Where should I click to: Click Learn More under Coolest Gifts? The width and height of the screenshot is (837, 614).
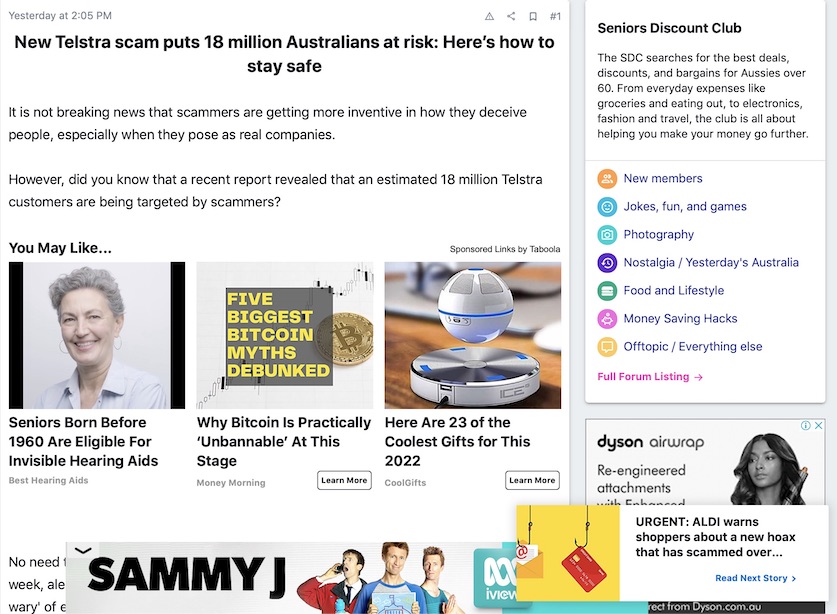click(532, 480)
